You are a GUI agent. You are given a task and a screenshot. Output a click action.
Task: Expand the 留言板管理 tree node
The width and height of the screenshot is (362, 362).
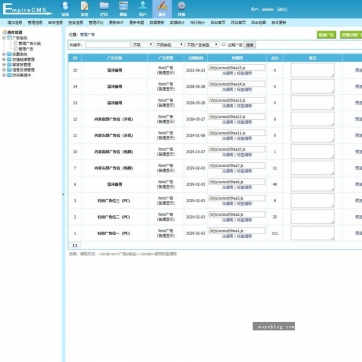coord(4,65)
